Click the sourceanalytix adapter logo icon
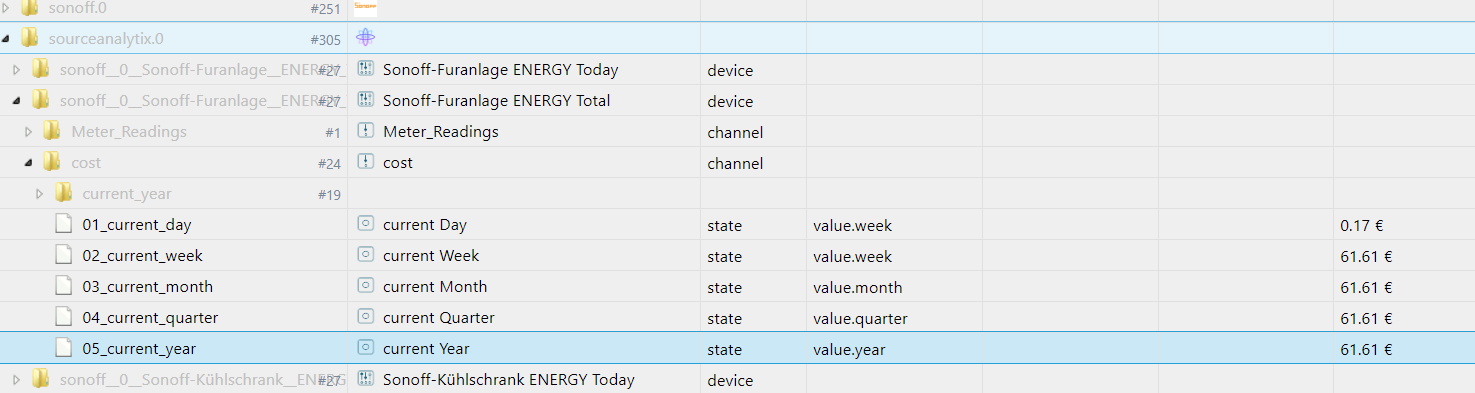Screen dimensions: 1475x393 point(366,38)
